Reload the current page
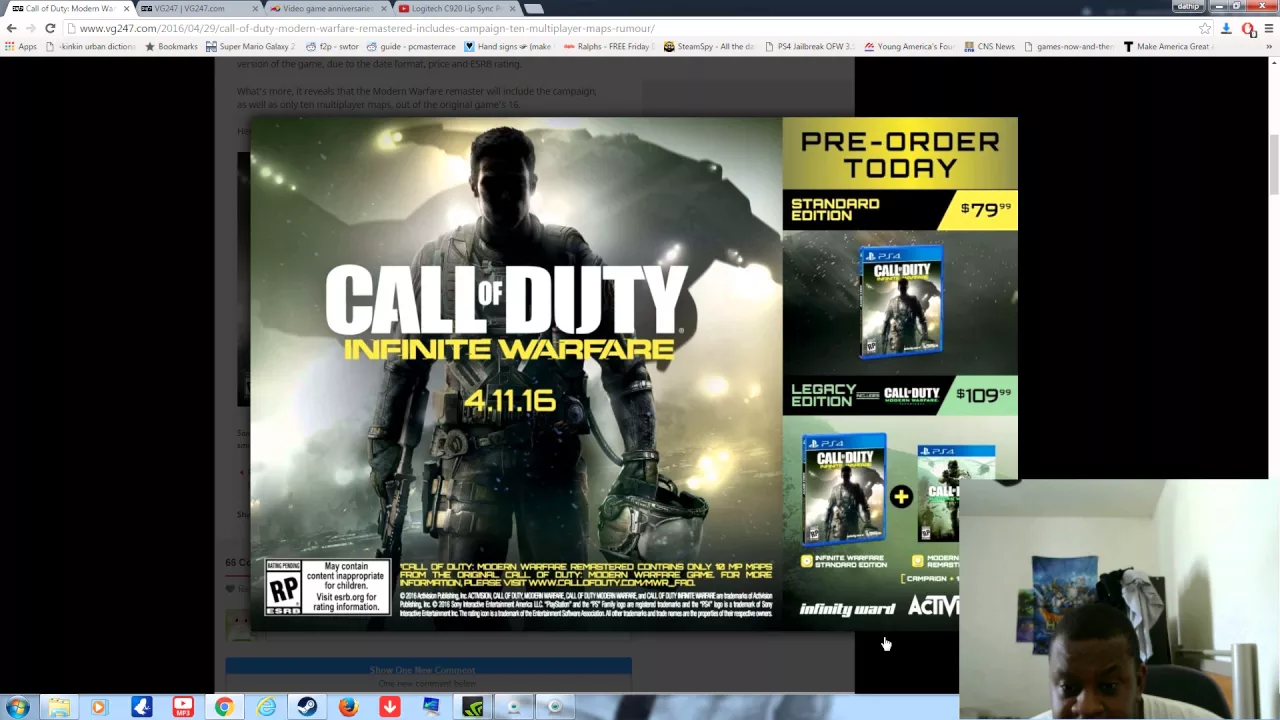 click(x=50, y=28)
